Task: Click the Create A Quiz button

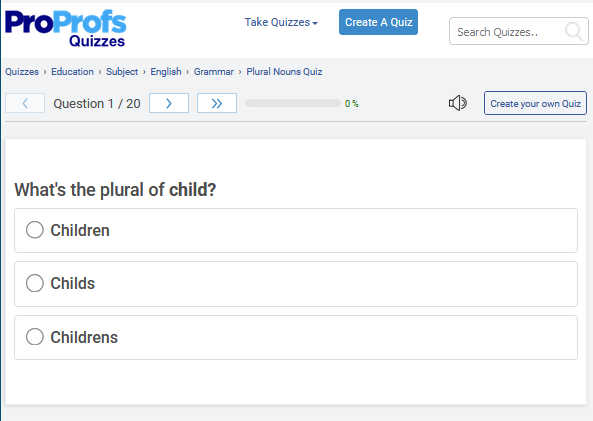Action: pyautogui.click(x=378, y=22)
